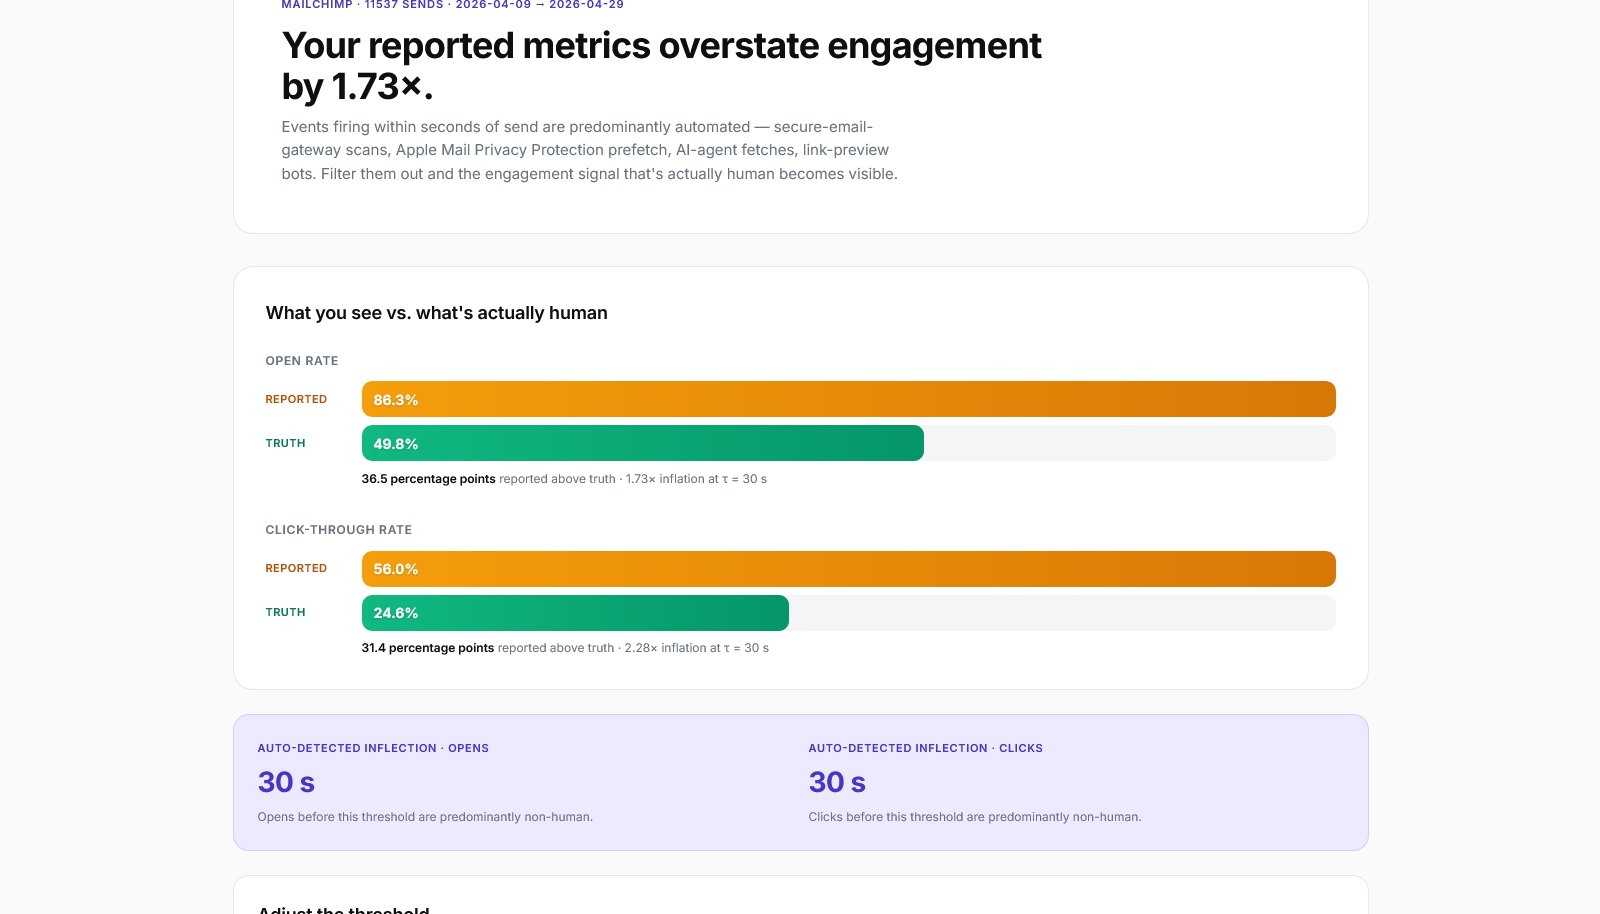The image size is (1600, 914).
Task: Click the Adjust the threshold heading
Action: coord(343,908)
